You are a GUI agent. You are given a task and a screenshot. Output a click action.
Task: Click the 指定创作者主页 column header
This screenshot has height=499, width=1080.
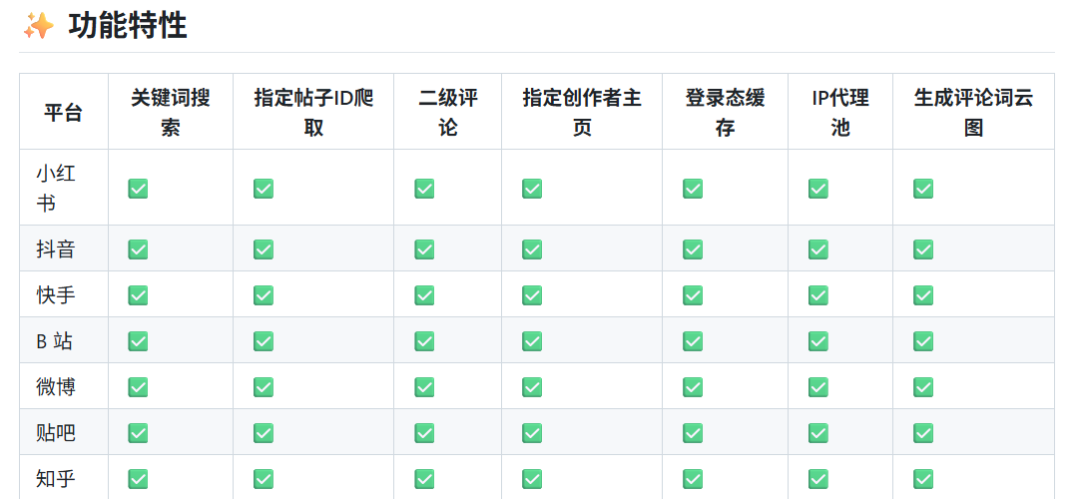(582, 112)
